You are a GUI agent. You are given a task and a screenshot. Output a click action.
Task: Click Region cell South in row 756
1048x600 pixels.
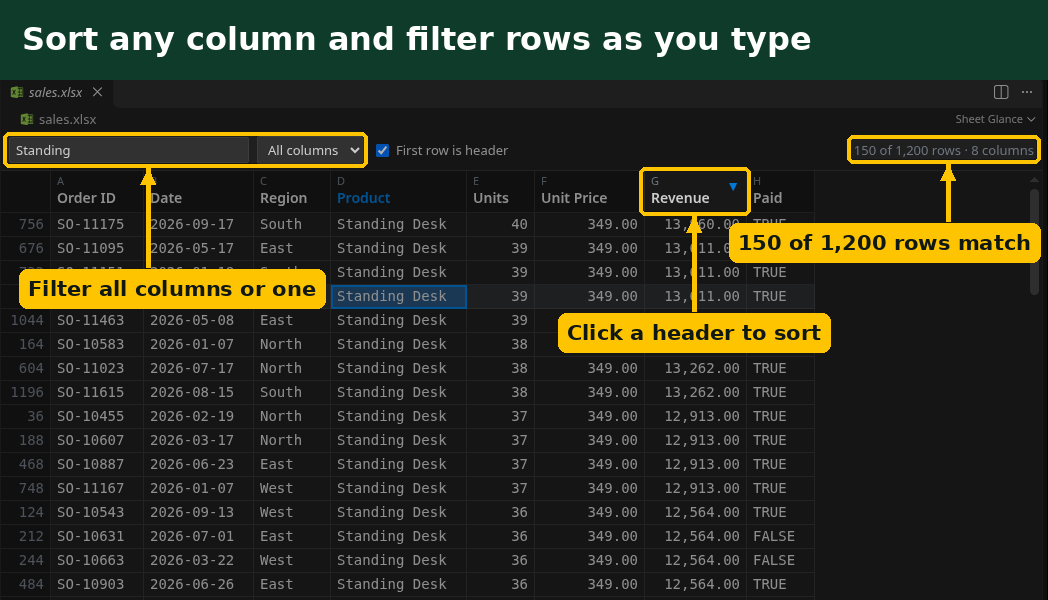pos(291,224)
